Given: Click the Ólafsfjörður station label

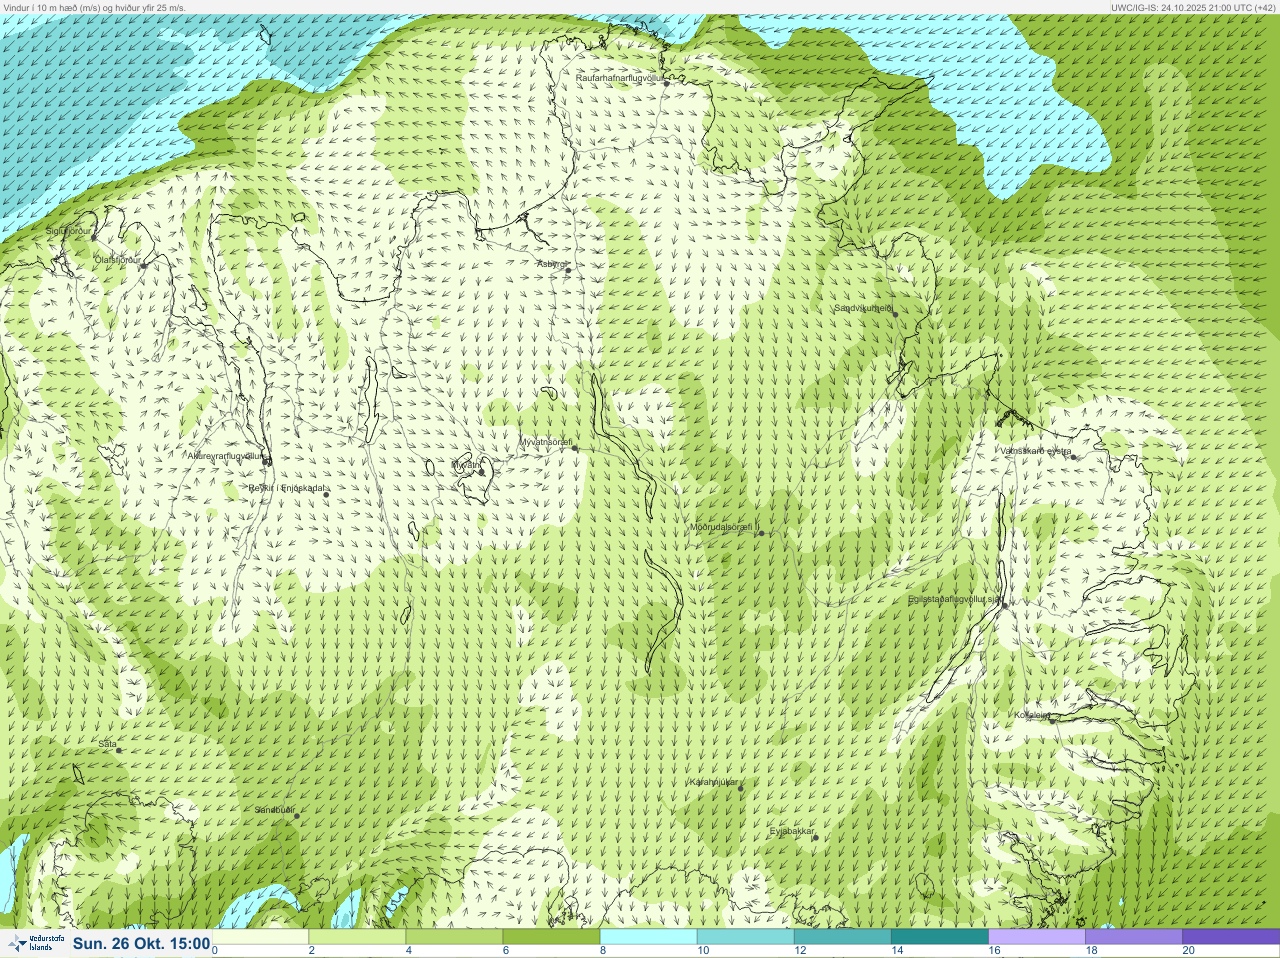Looking at the screenshot, I should 117,259.
